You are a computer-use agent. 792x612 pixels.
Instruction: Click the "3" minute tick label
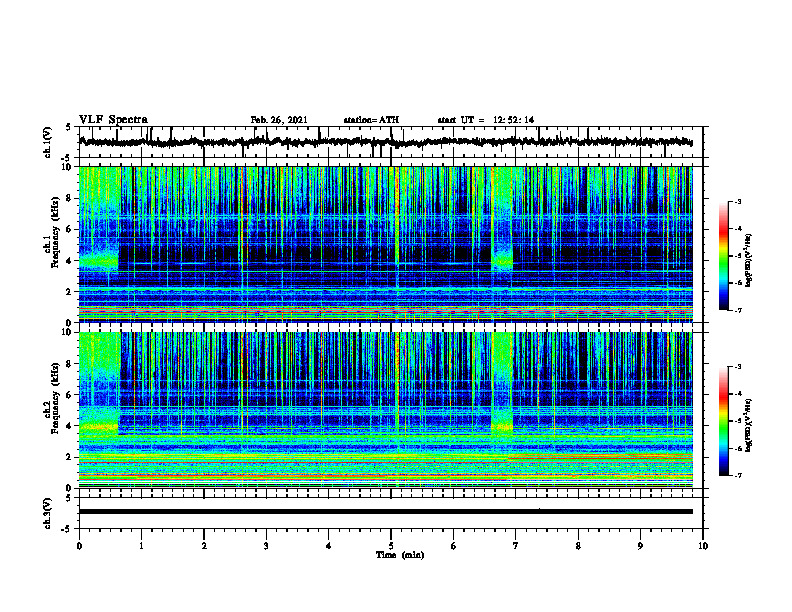tap(266, 546)
